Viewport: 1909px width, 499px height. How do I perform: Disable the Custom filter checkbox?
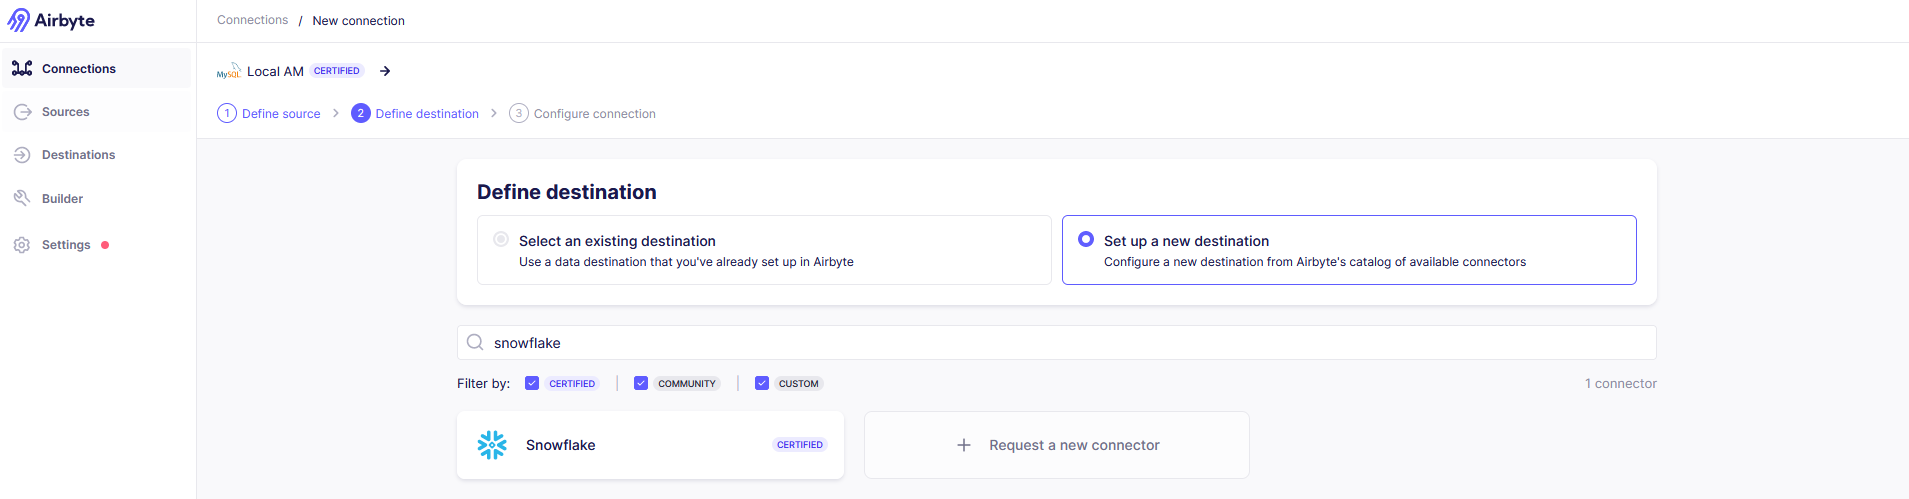762,383
